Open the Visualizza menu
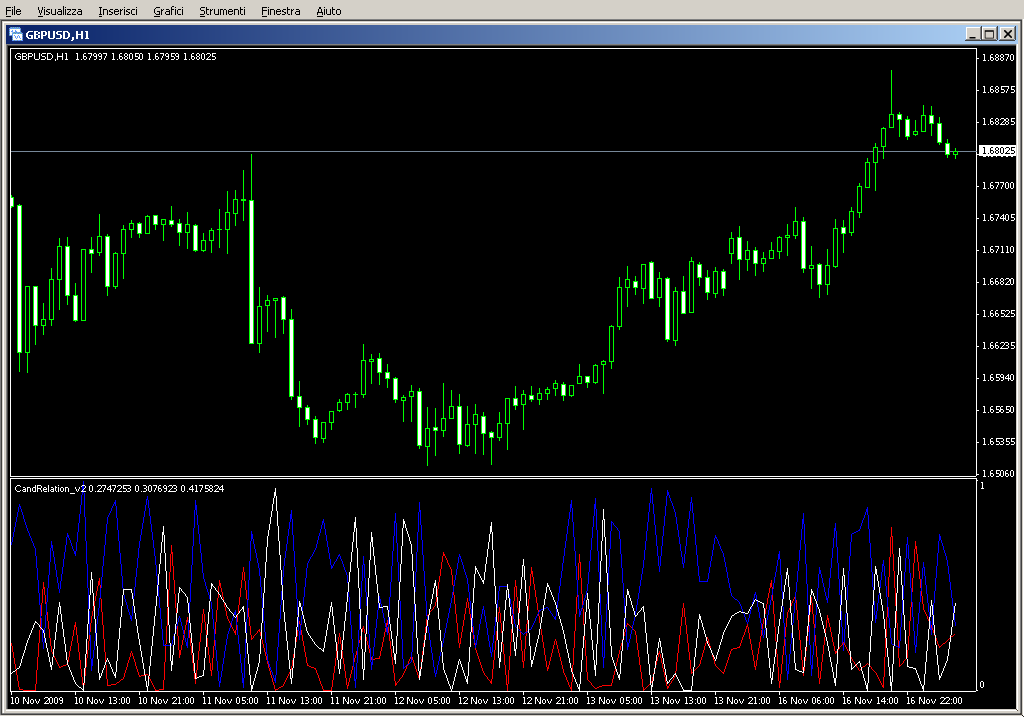Image resolution: width=1024 pixels, height=717 pixels. (59, 11)
